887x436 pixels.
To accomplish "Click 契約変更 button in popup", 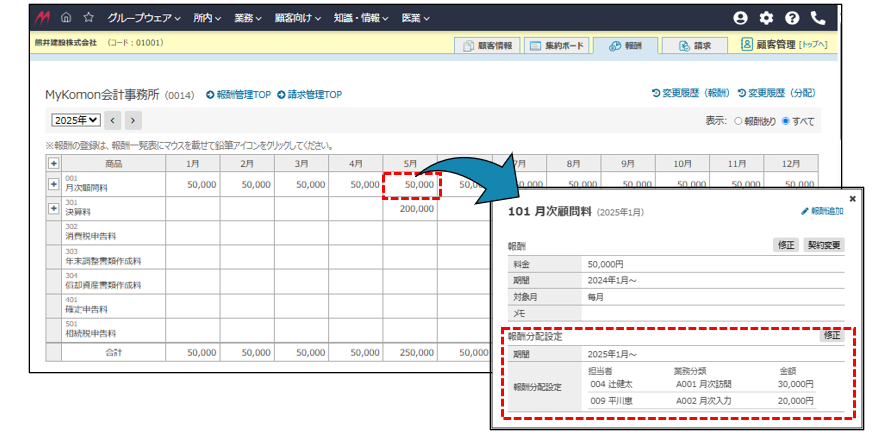I will [824, 245].
